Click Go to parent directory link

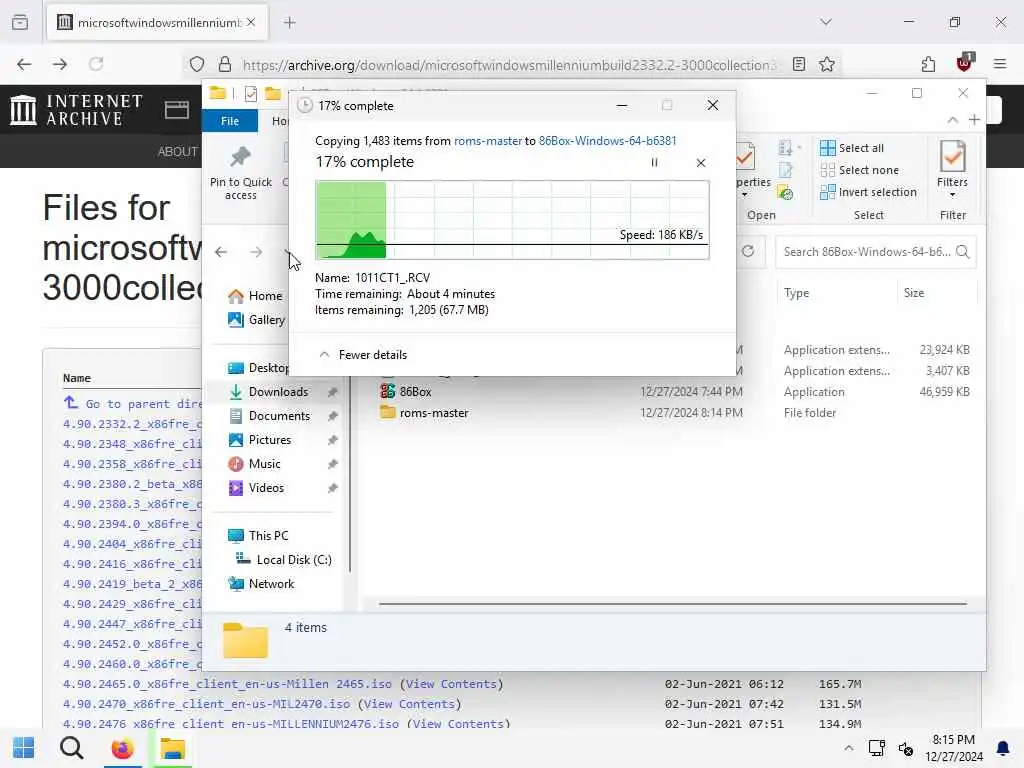pyautogui.click(x=133, y=404)
